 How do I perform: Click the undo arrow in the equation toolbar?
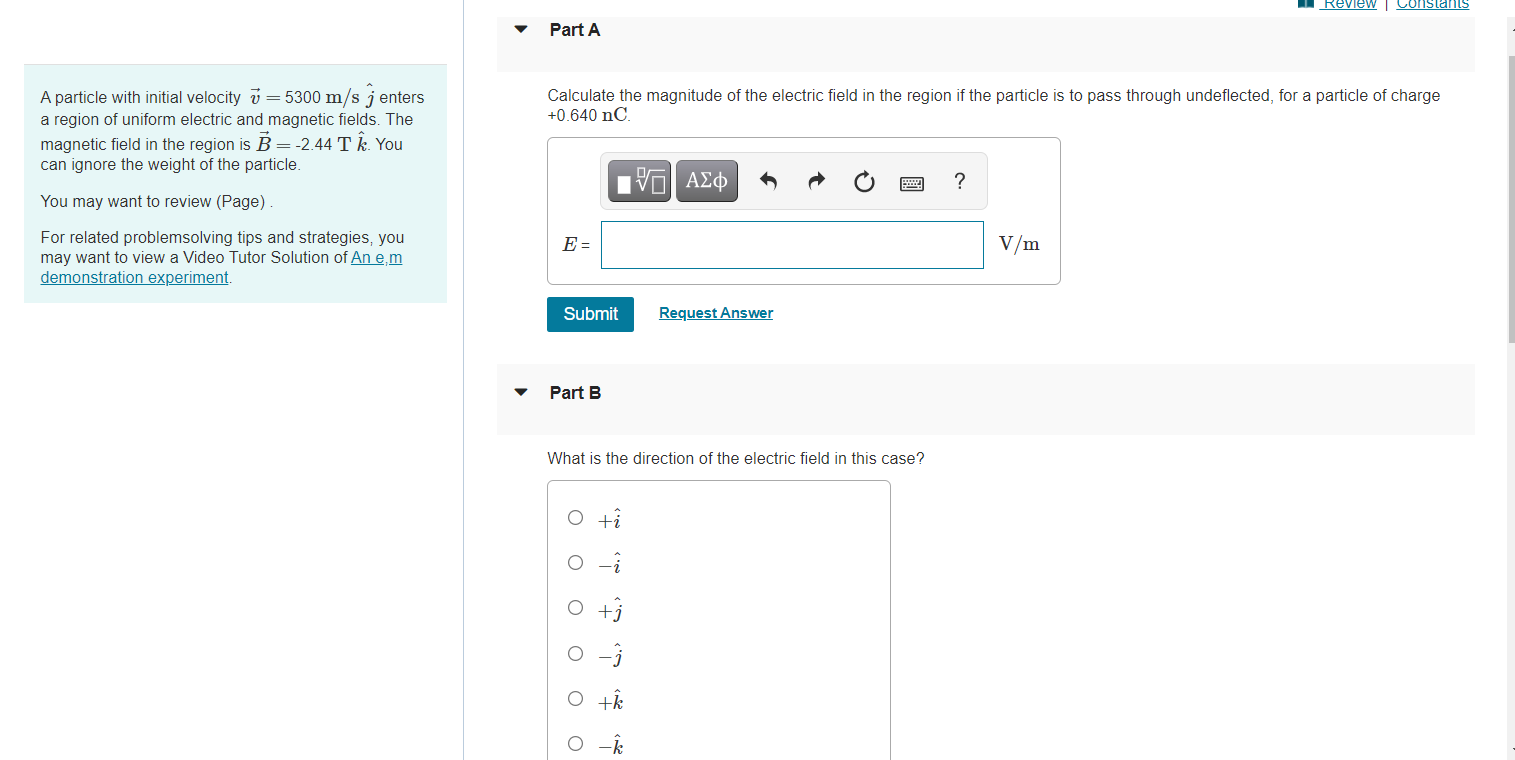pos(767,181)
